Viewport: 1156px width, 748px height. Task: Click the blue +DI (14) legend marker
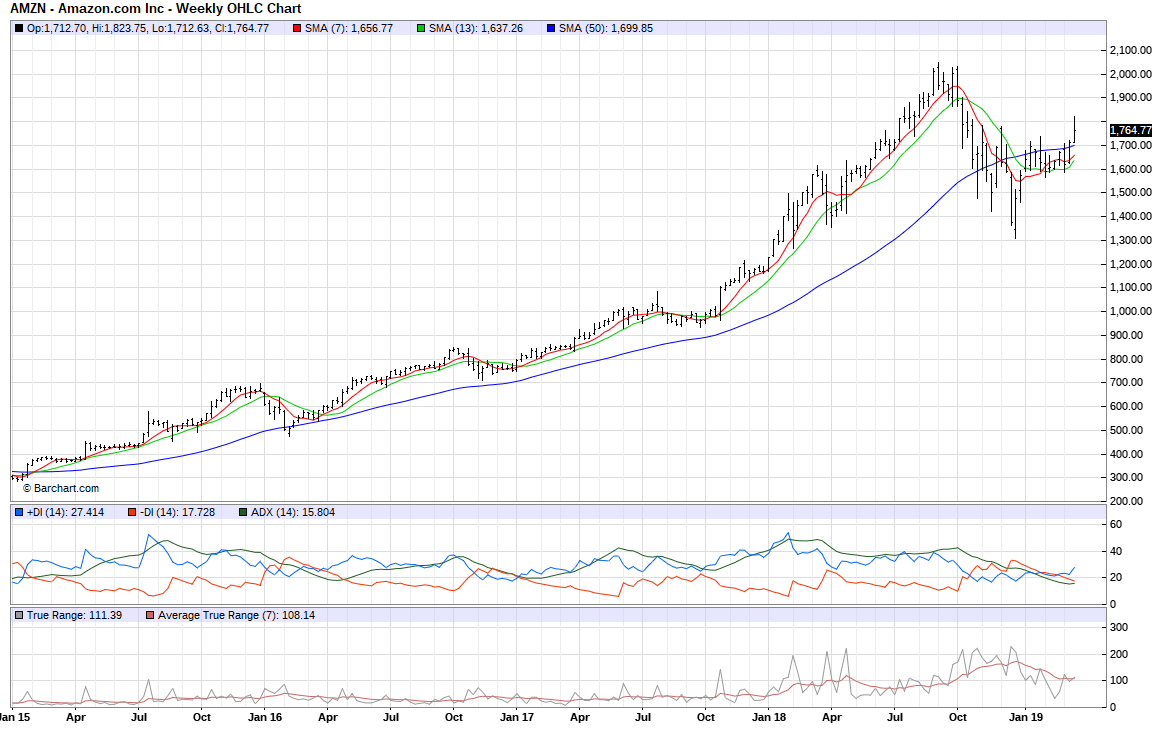(x=18, y=512)
